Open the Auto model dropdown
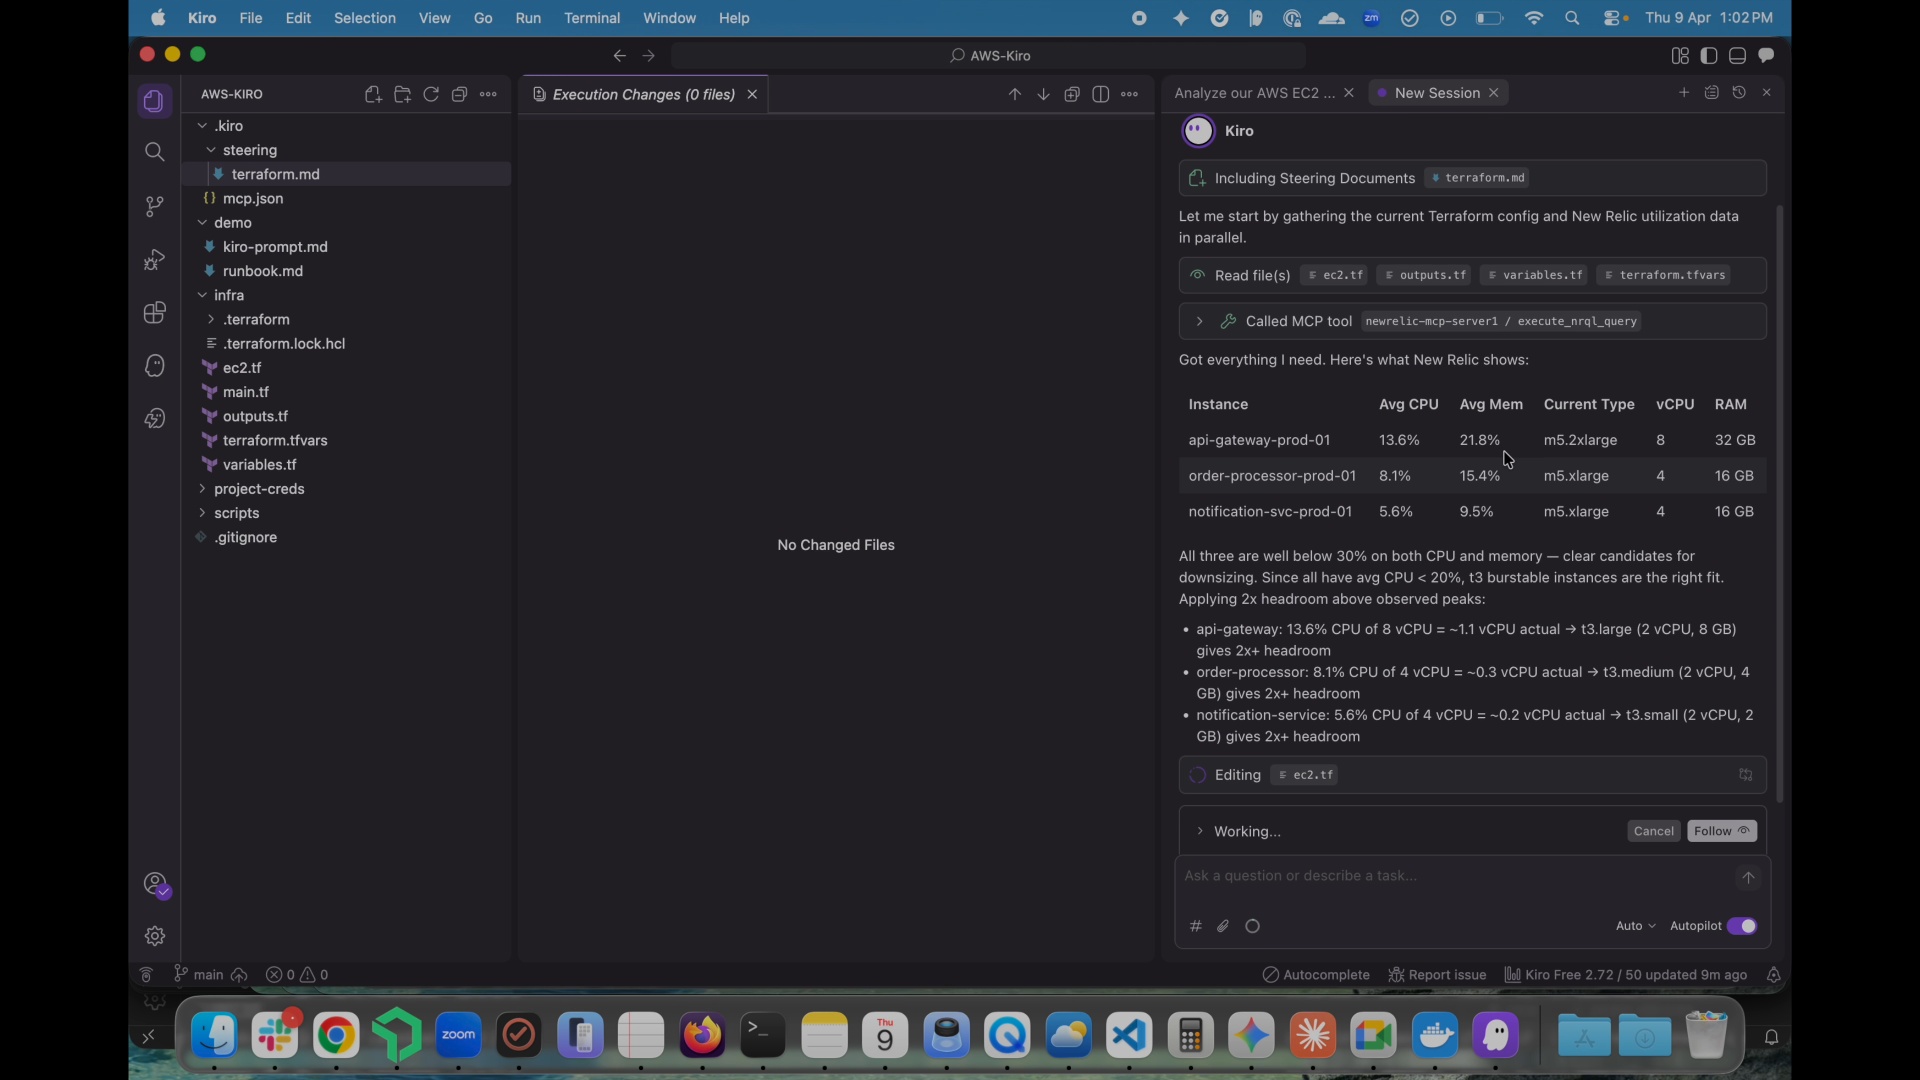Viewport: 1920px width, 1080px height. (x=1635, y=926)
